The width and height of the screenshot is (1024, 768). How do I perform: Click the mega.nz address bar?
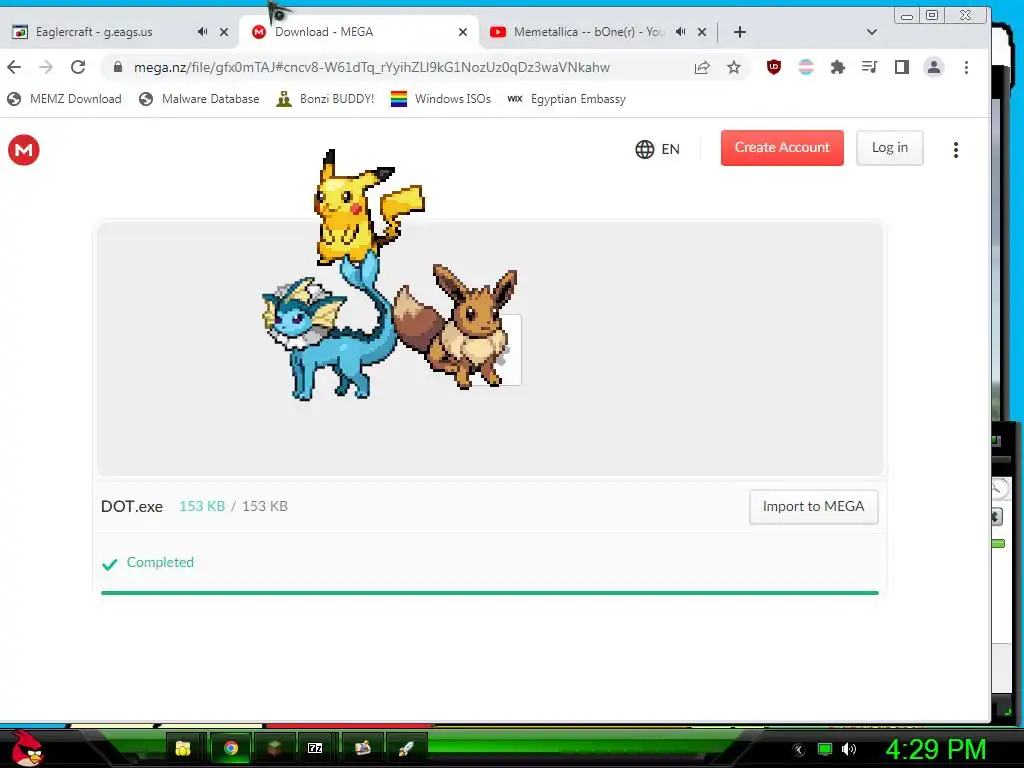tap(372, 67)
